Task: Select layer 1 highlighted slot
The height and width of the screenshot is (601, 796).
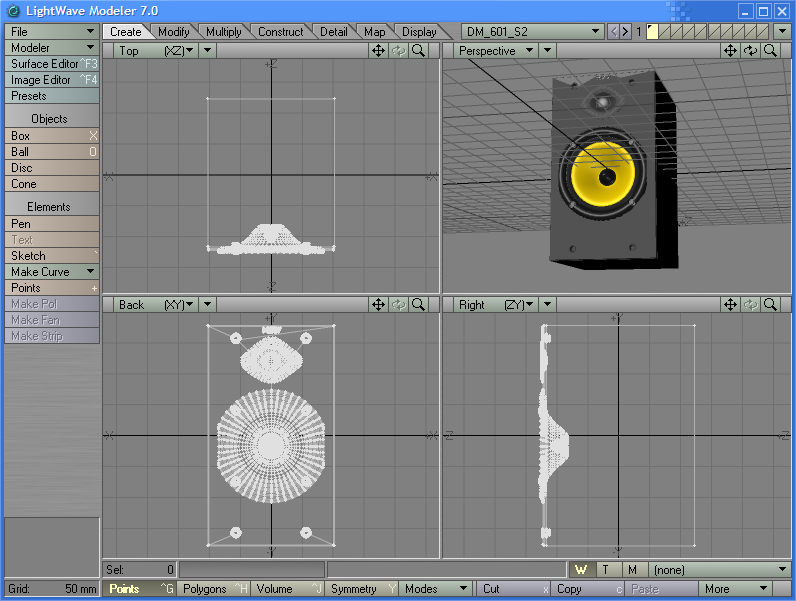Action: point(652,32)
